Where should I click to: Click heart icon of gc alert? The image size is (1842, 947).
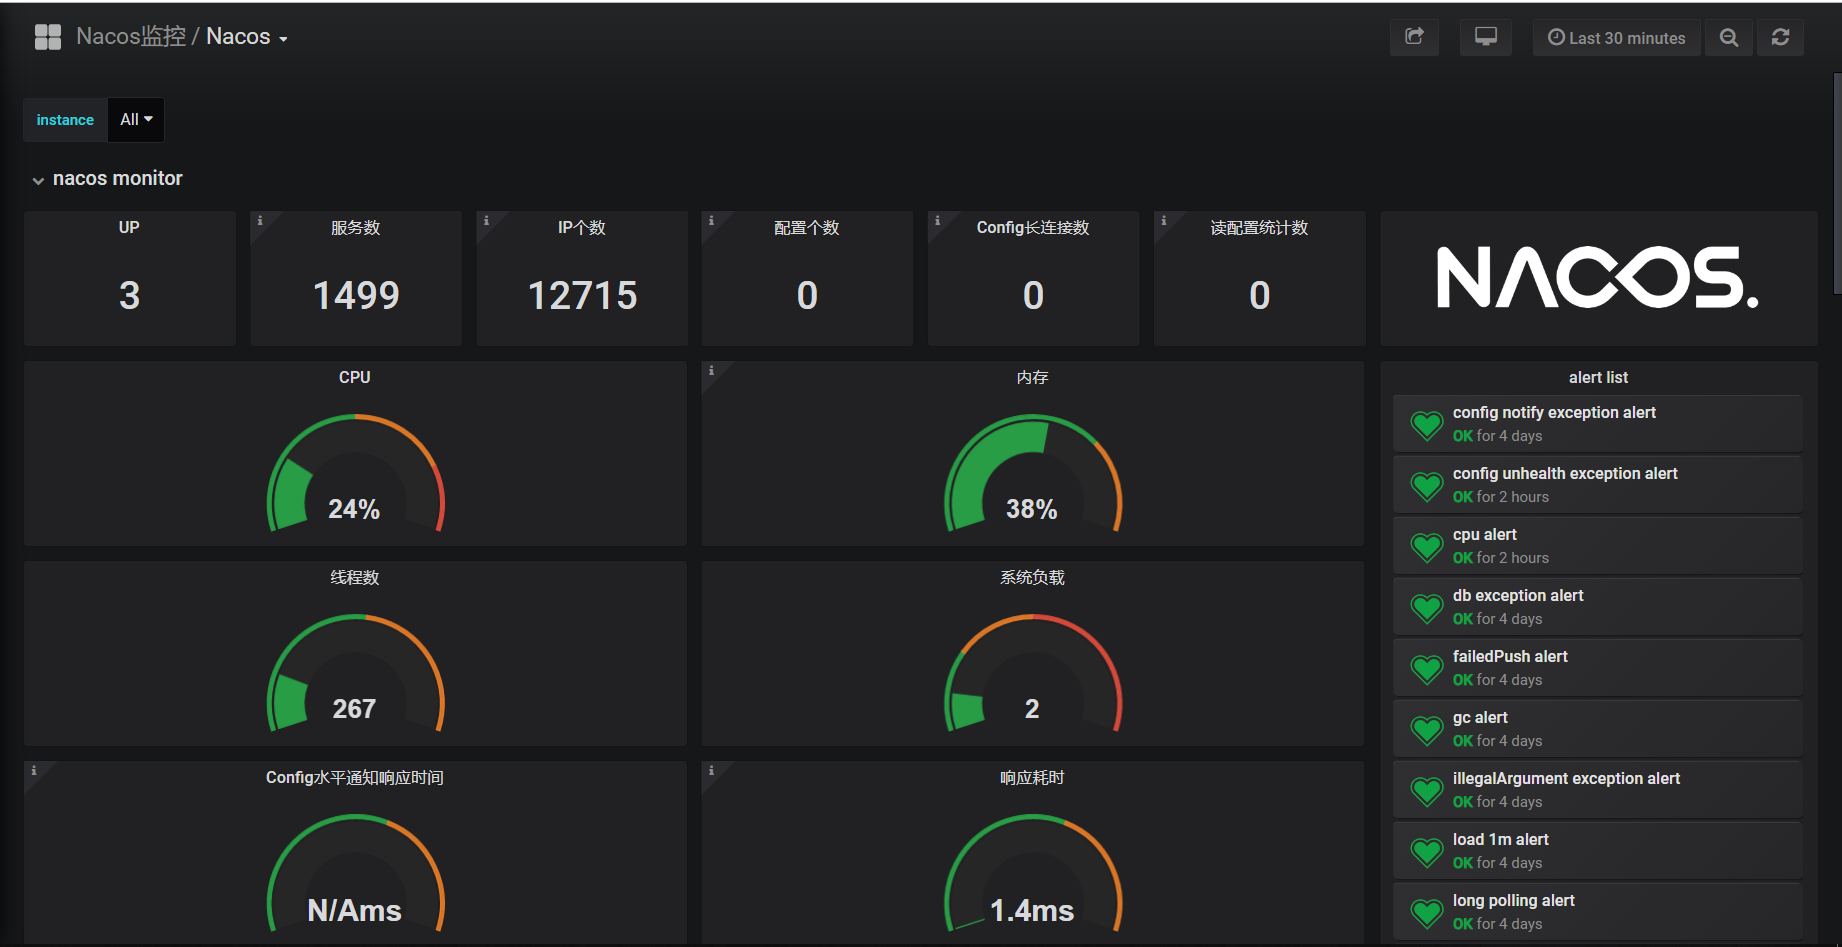(1427, 731)
